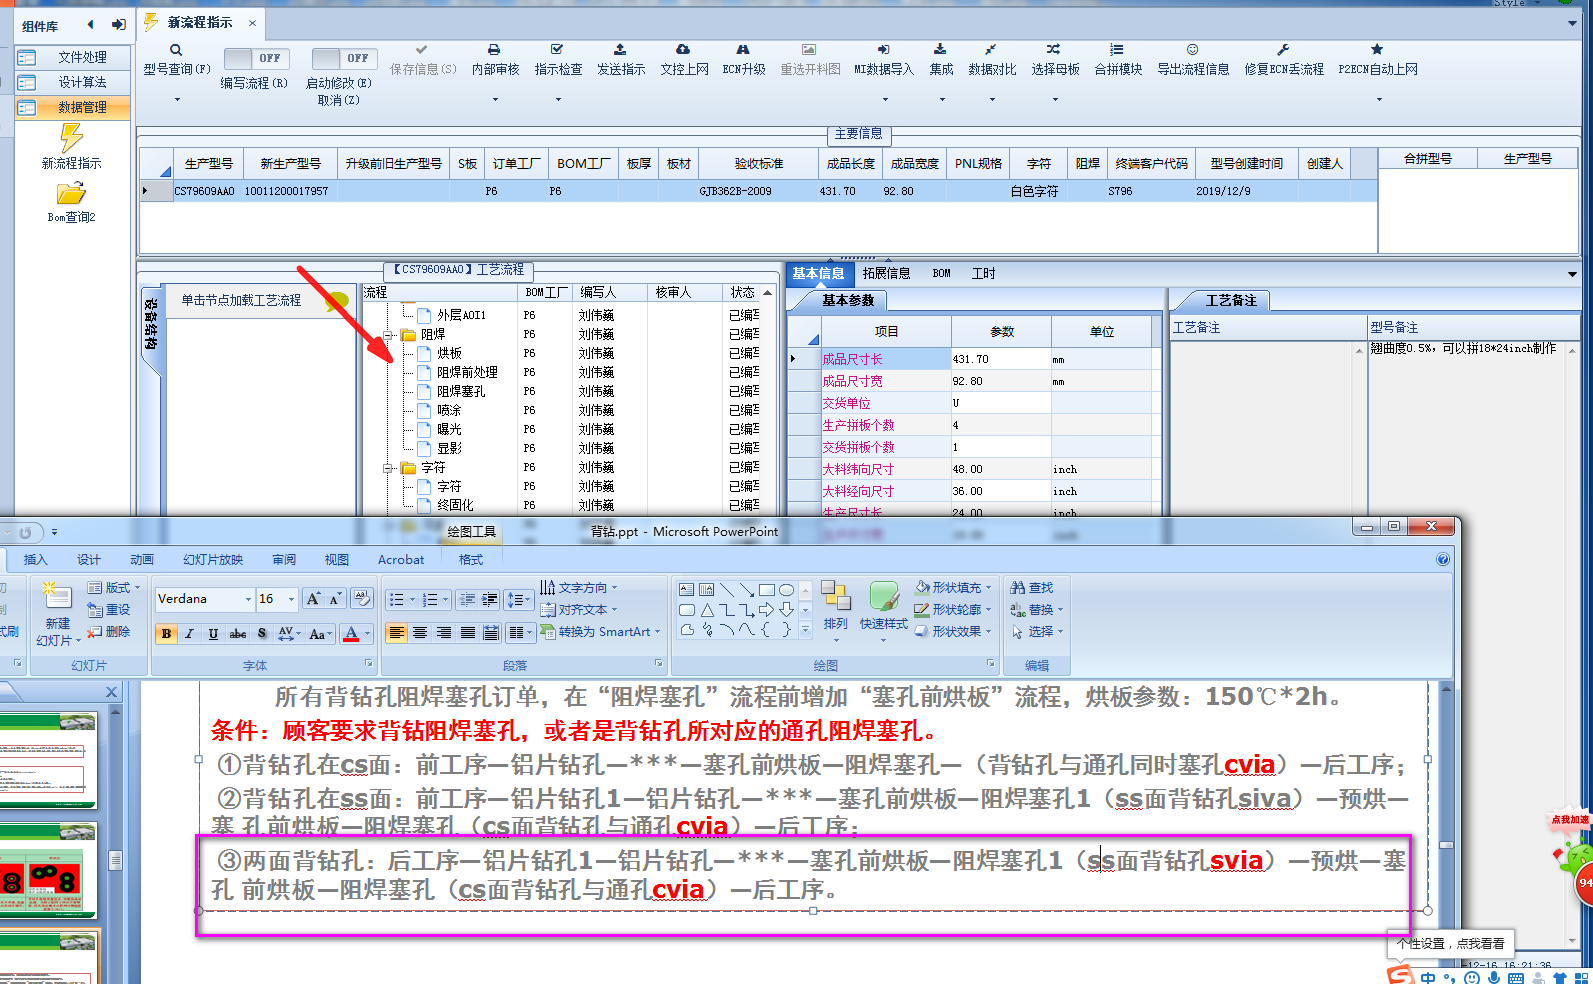Open the font color dropdown arrow
This screenshot has height=984, width=1593.
click(367, 633)
